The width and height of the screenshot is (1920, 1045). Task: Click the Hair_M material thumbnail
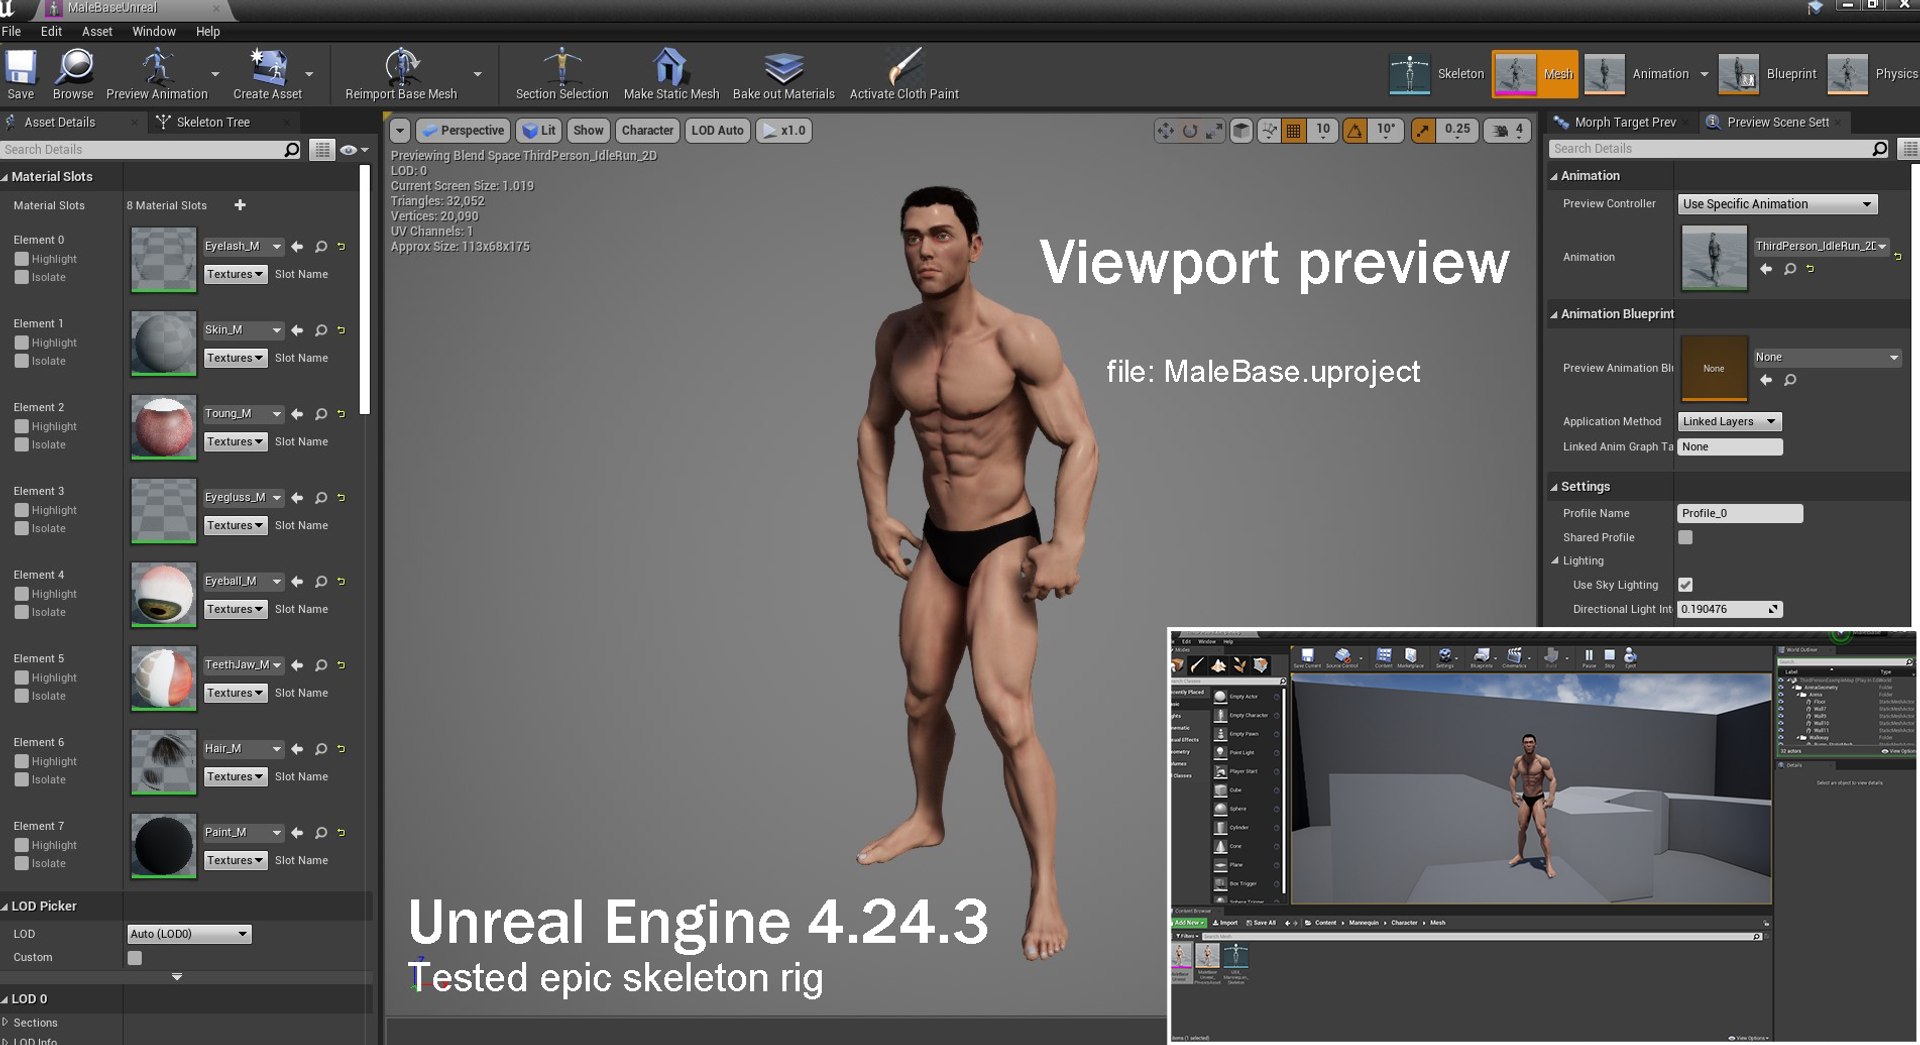(x=163, y=762)
